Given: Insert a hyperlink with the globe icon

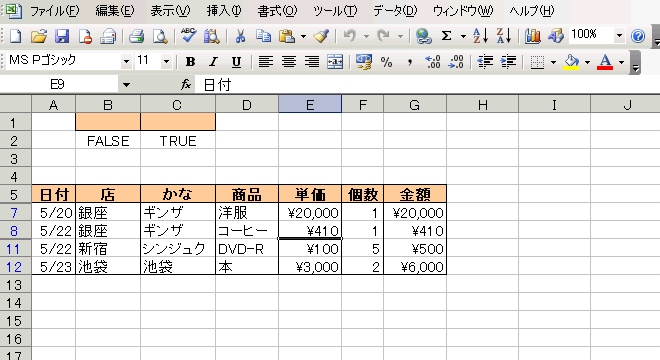Looking at the screenshot, I should [x=423, y=36].
